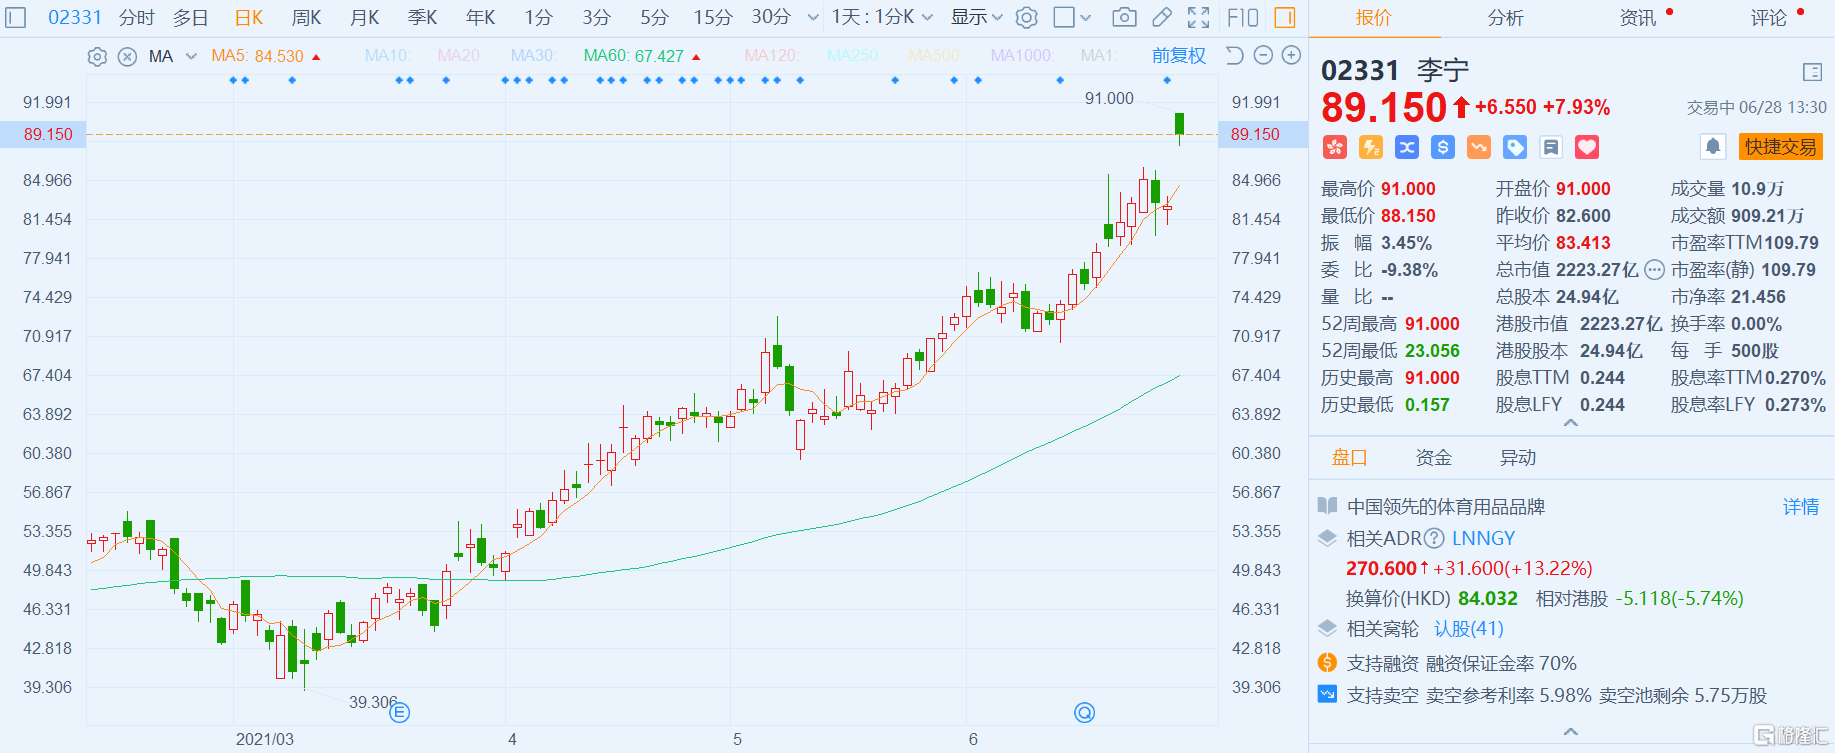Image resolution: width=1835 pixels, height=753 pixels.
Task: Select the 5分 interval button
Action: click(x=654, y=17)
